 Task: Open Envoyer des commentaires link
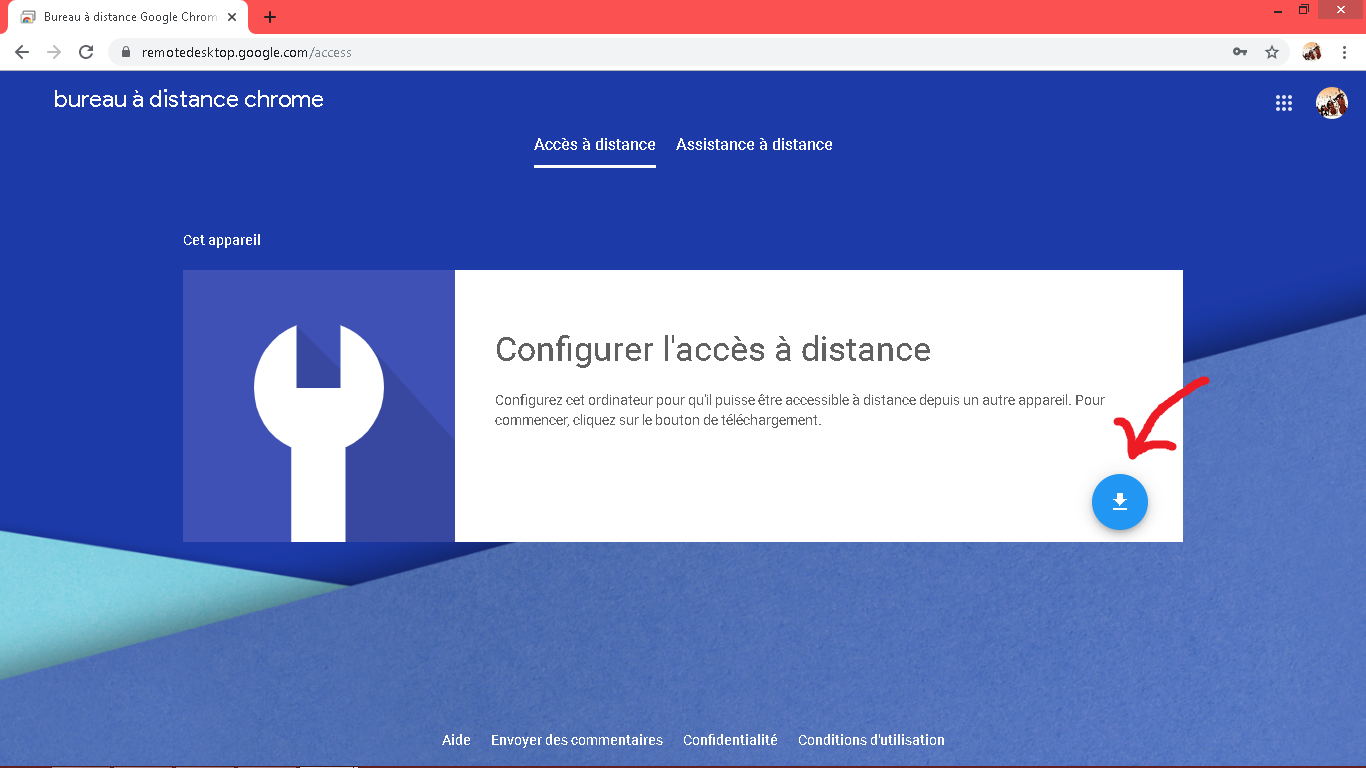pyautogui.click(x=577, y=740)
